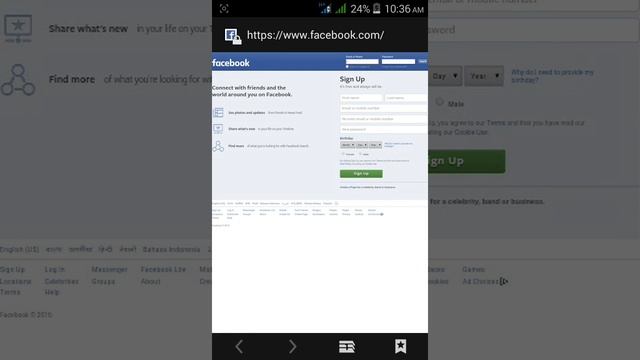
Task: Tap the 10:36 AM clock
Action: point(404,9)
